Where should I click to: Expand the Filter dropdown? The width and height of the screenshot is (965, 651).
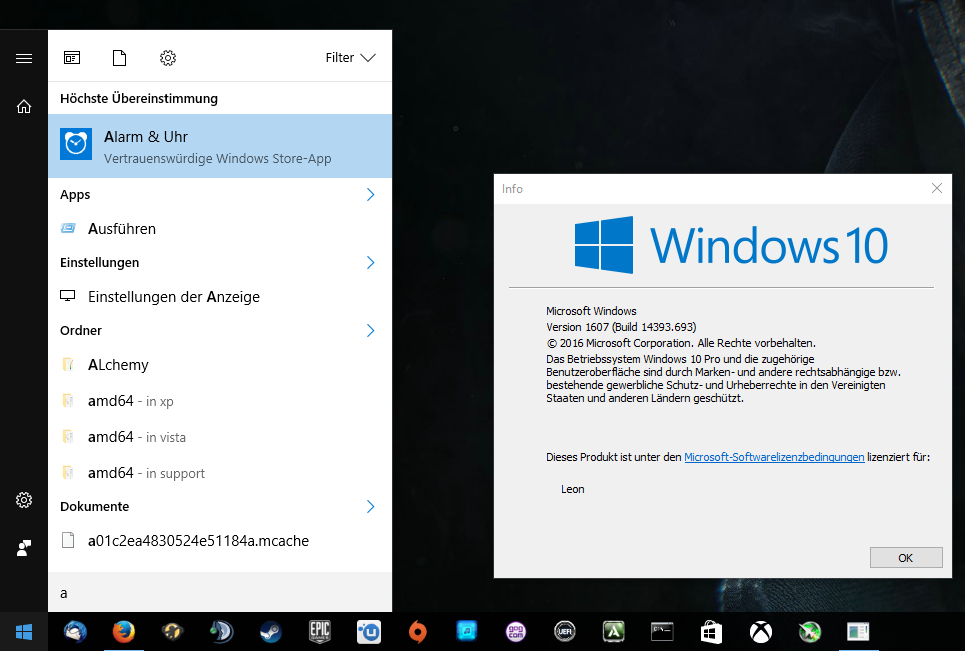[x=350, y=58]
